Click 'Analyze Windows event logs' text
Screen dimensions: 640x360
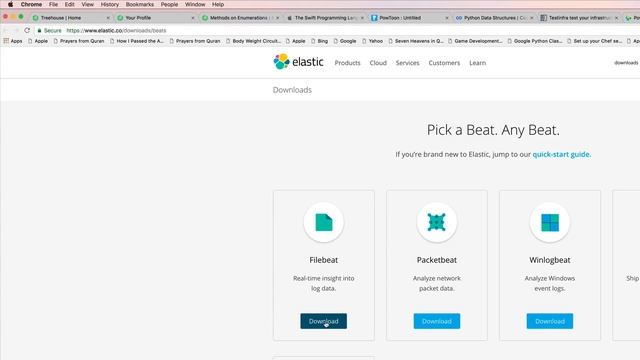[x=550, y=283]
